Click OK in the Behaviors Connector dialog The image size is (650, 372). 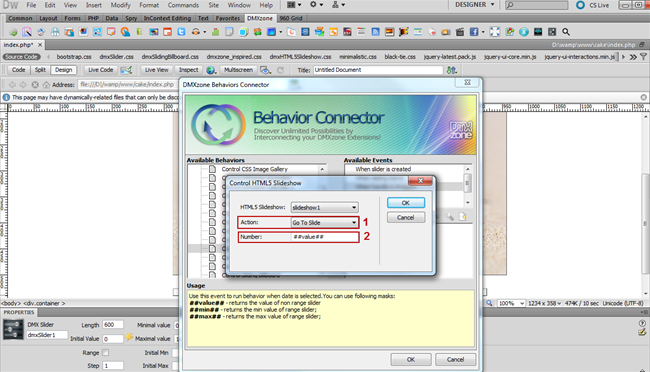411,360
